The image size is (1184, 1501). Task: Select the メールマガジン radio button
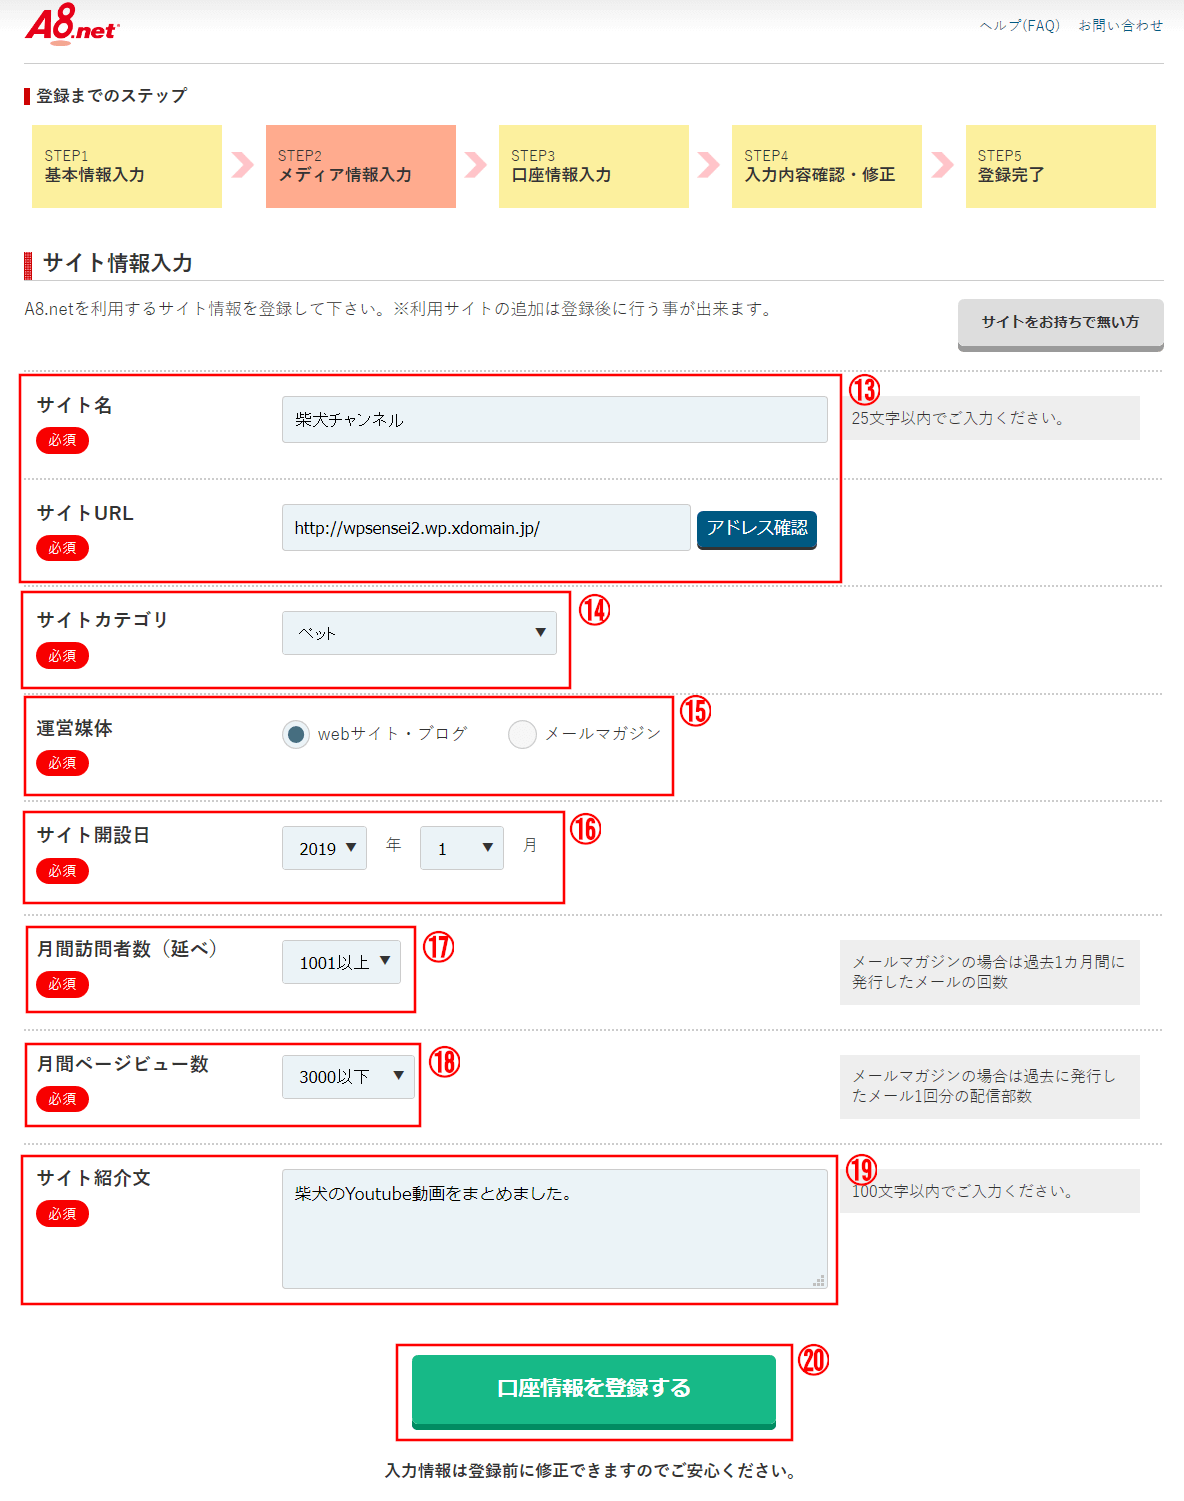point(522,735)
